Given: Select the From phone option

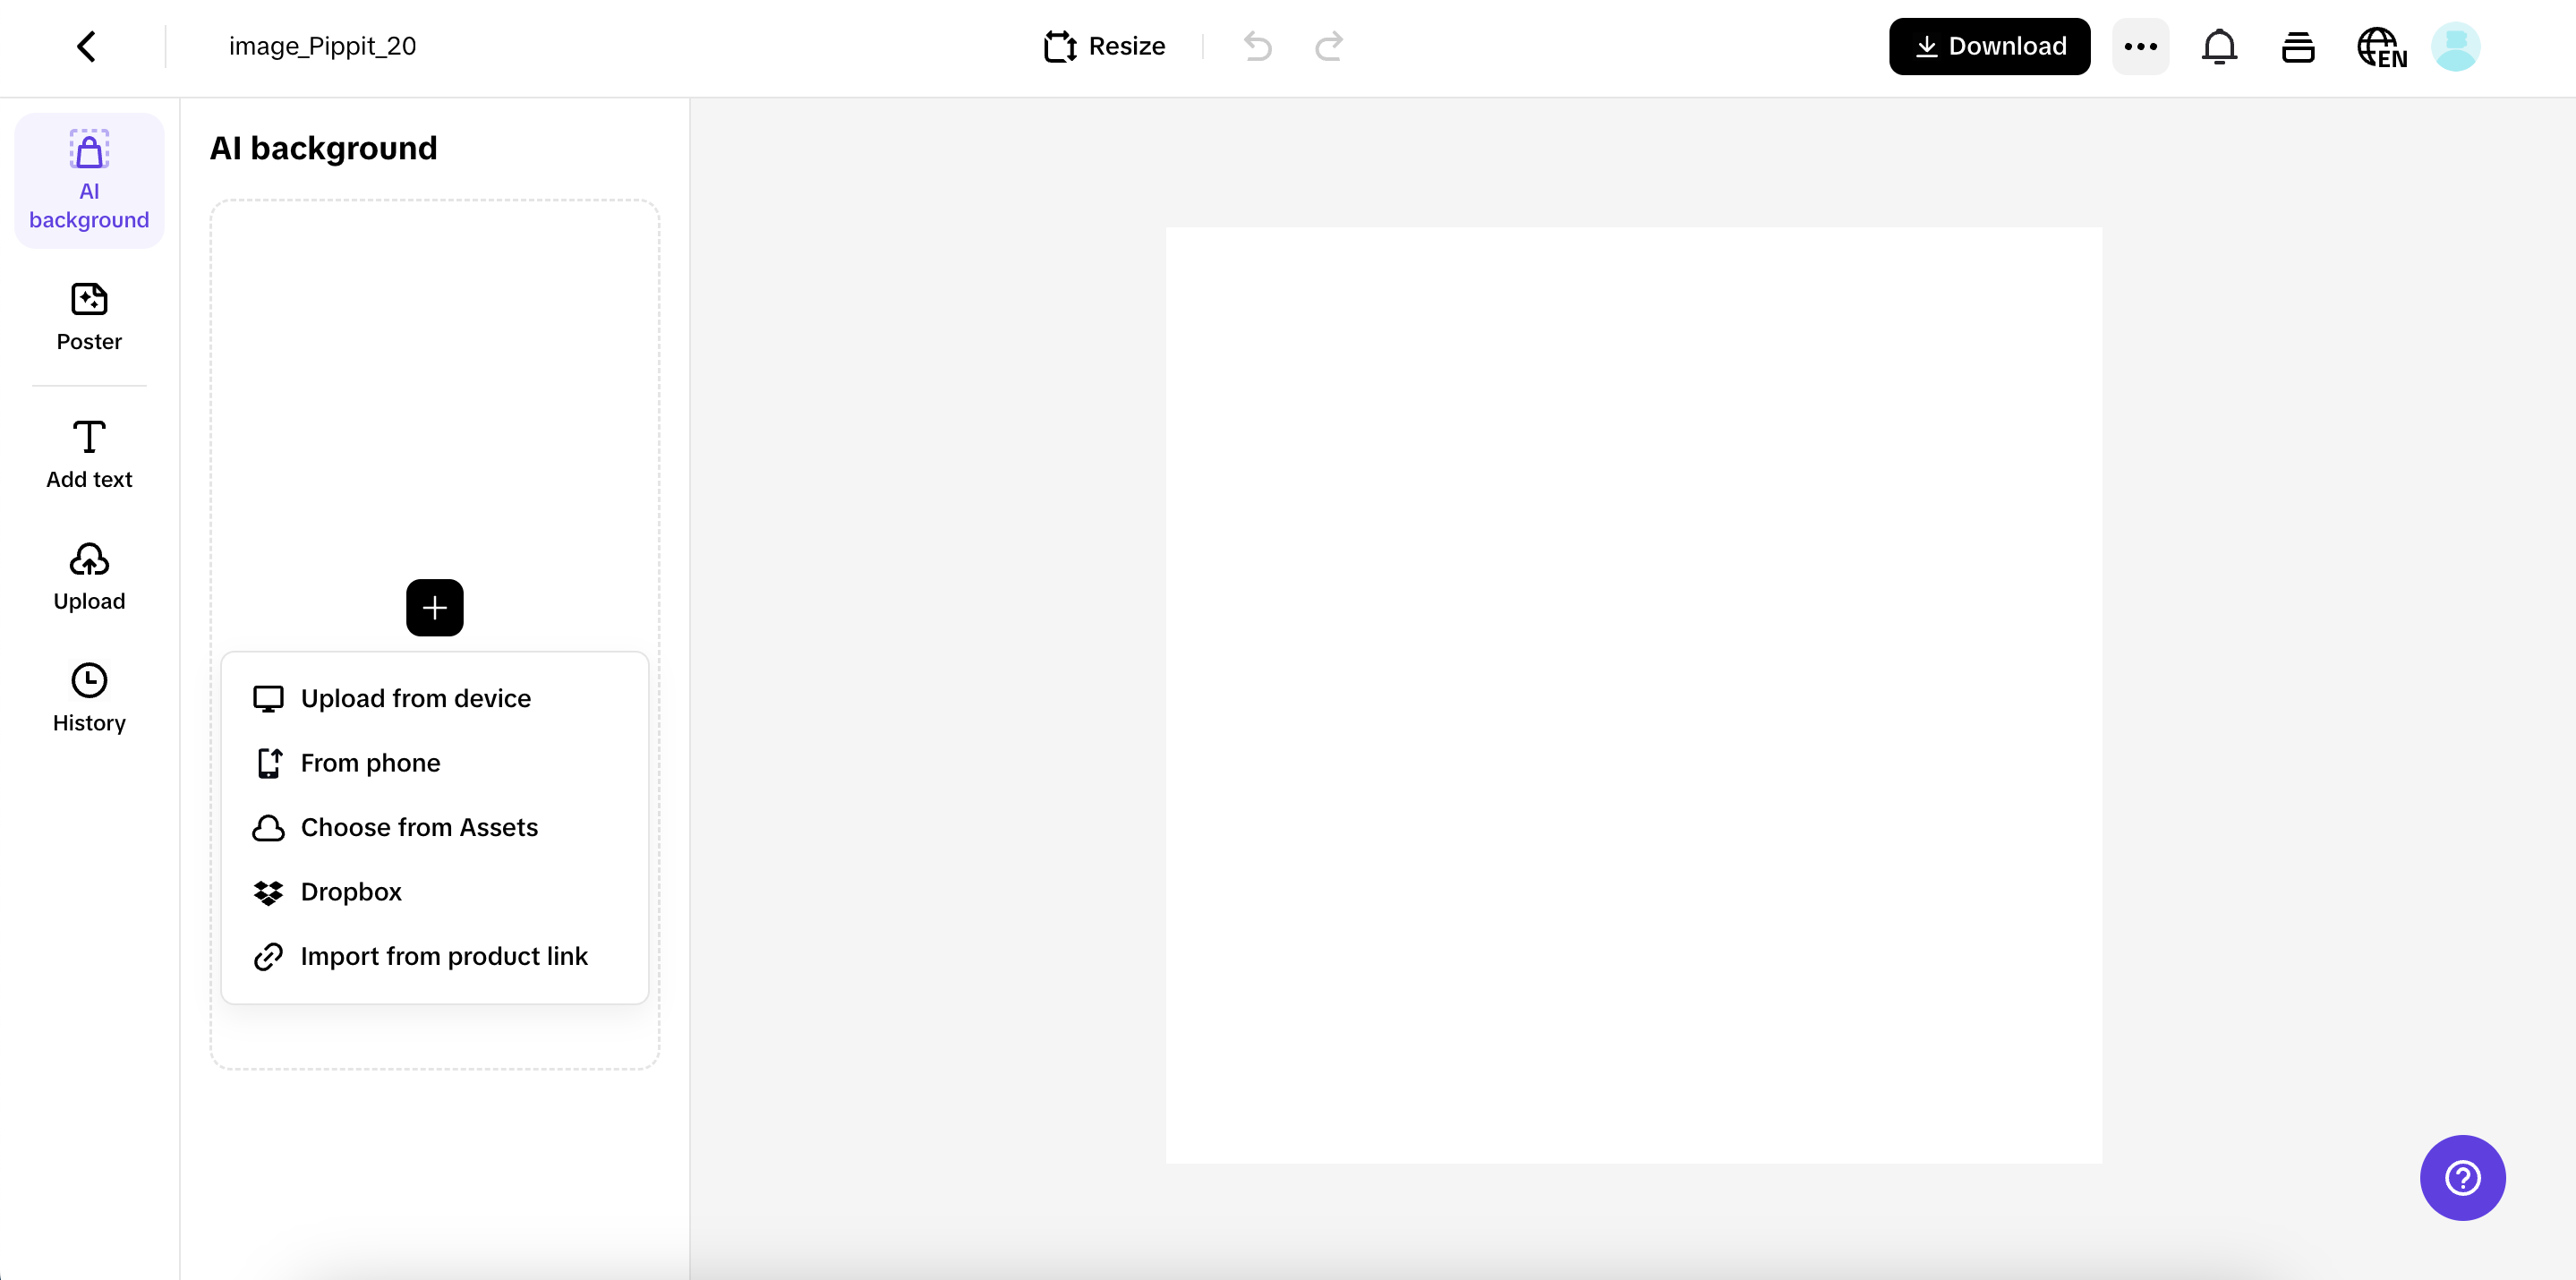Looking at the screenshot, I should [x=370, y=762].
